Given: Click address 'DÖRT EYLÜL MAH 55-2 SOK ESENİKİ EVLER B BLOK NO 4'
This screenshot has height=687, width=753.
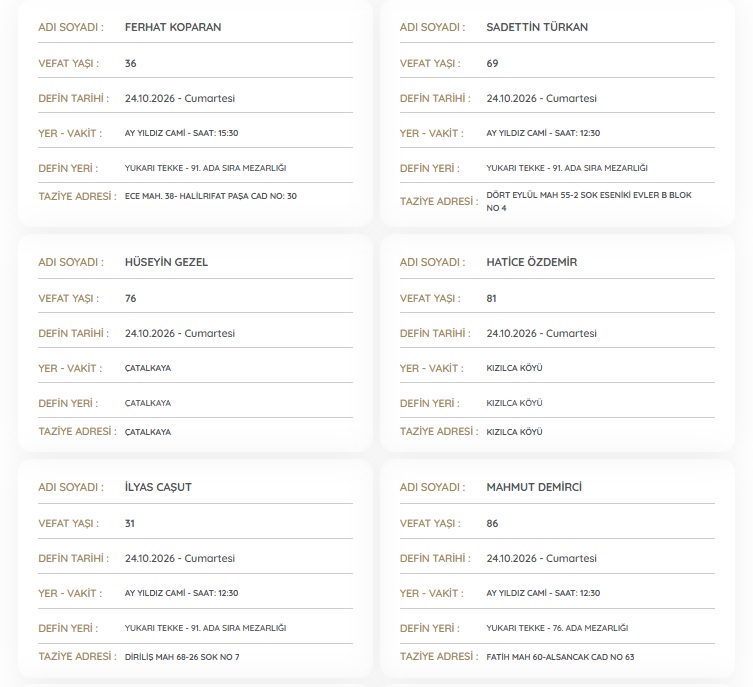Looking at the screenshot, I should (589, 202).
